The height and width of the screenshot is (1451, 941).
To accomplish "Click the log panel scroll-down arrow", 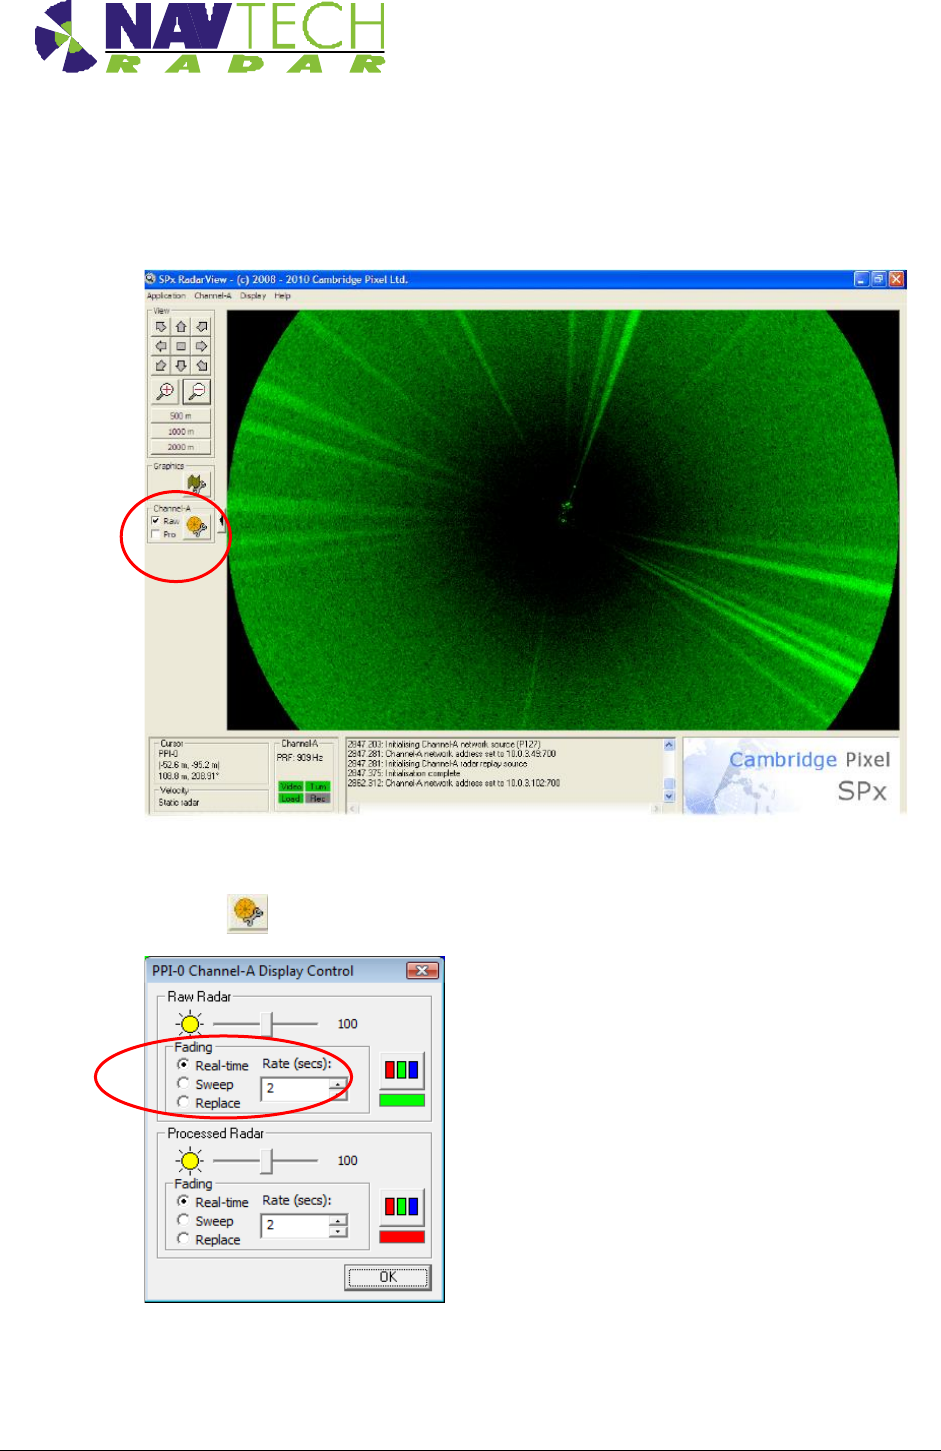I will point(669,796).
